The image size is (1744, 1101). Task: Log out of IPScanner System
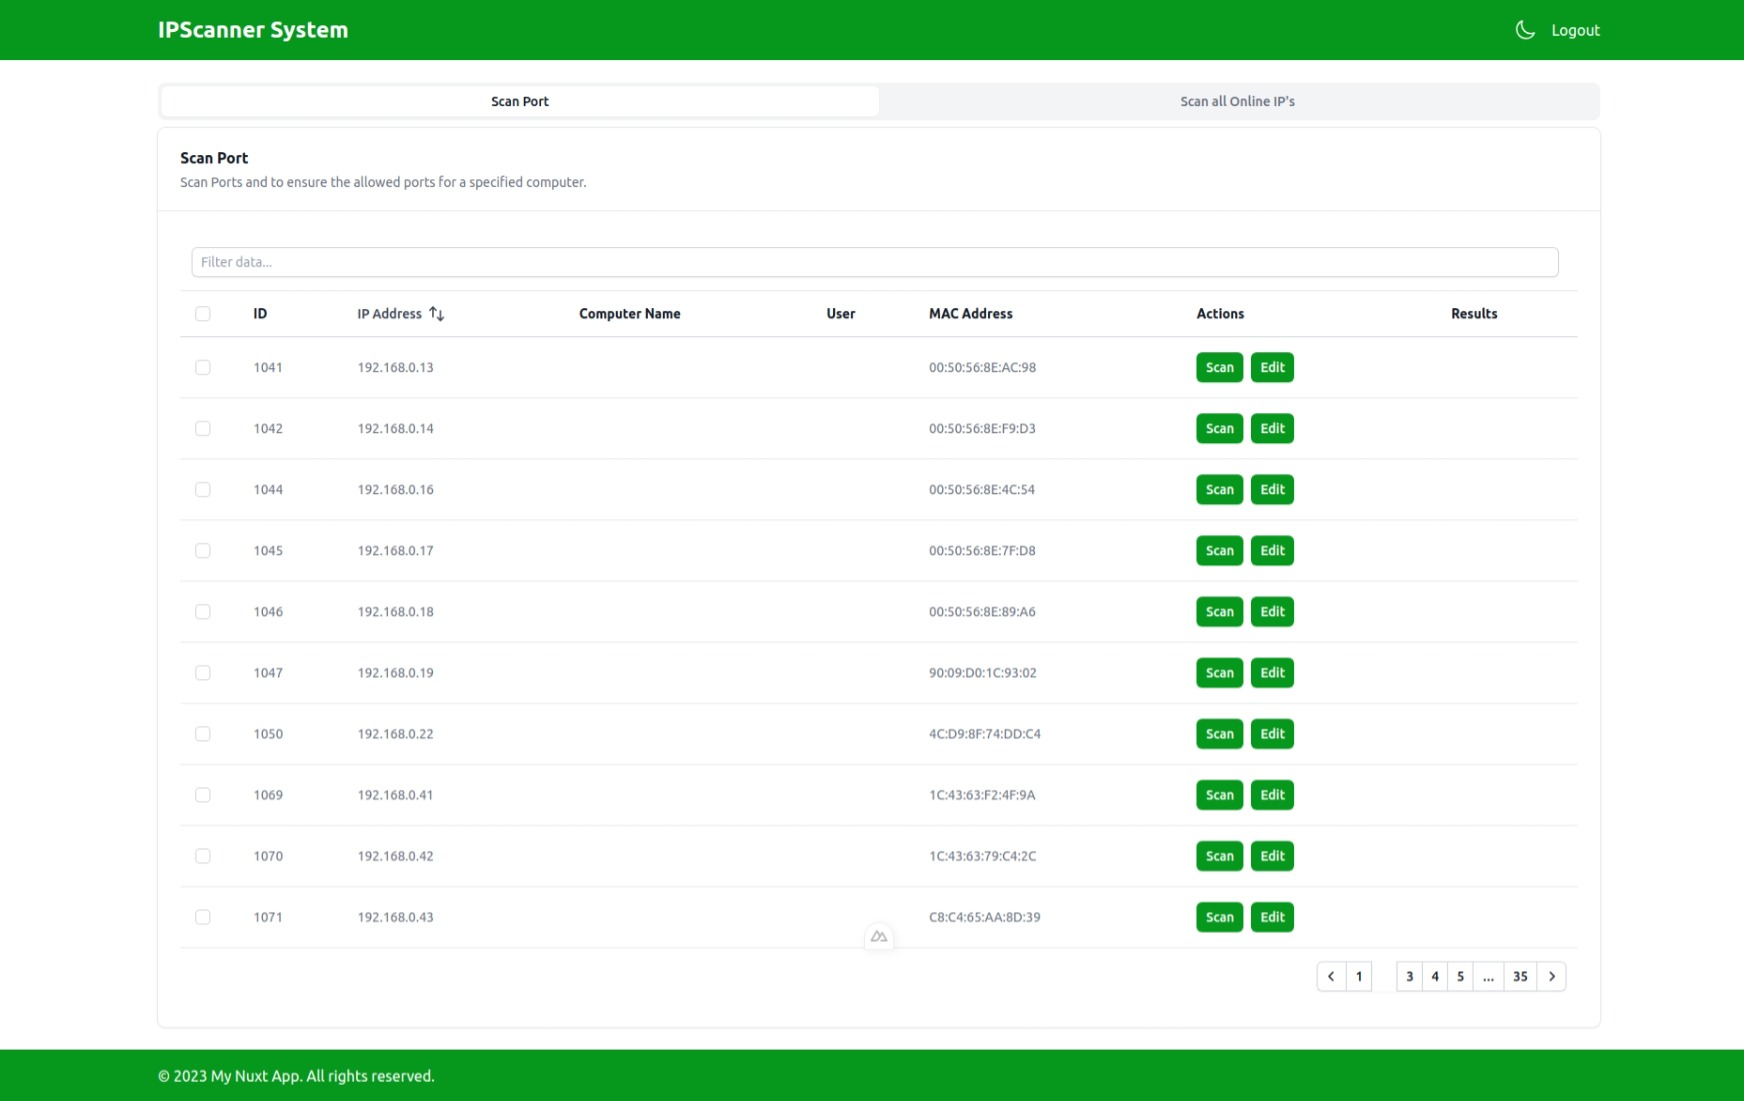1575,30
